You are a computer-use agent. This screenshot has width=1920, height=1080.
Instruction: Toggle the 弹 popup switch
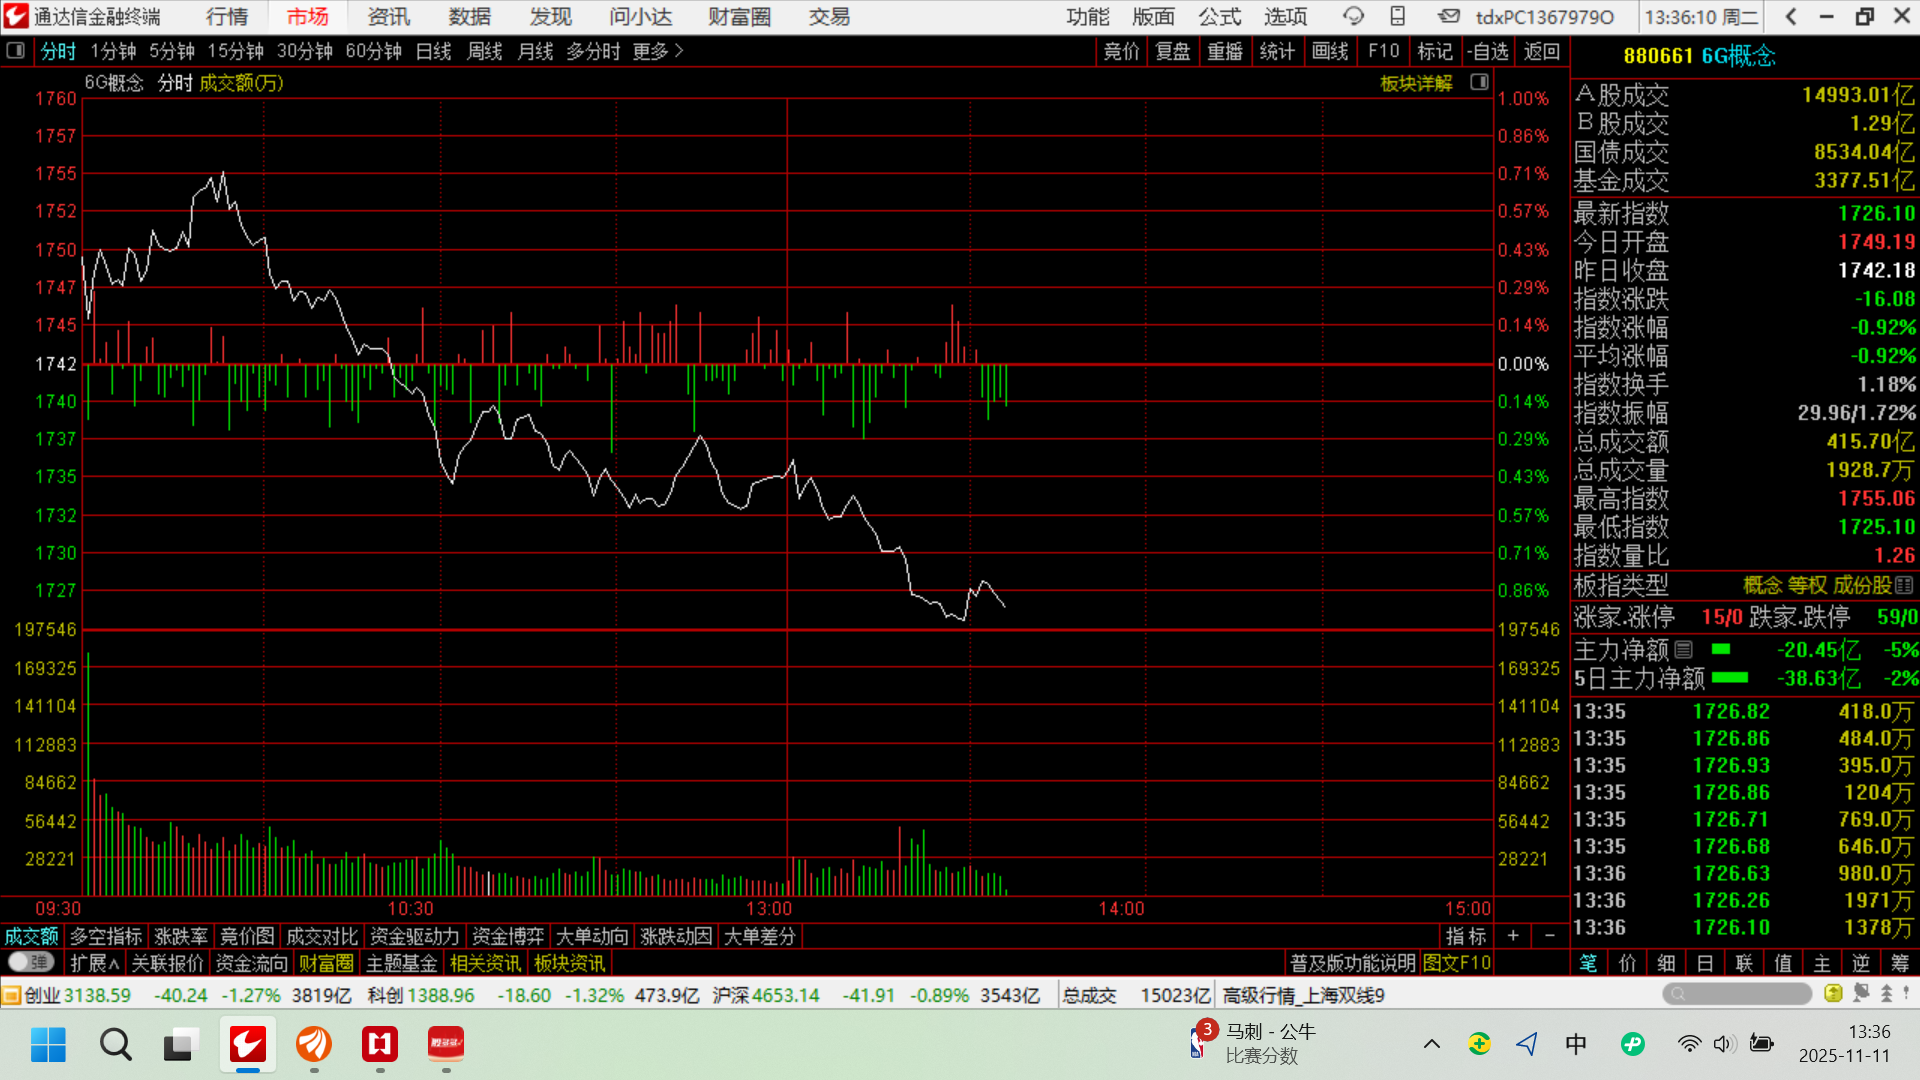pos(31,962)
